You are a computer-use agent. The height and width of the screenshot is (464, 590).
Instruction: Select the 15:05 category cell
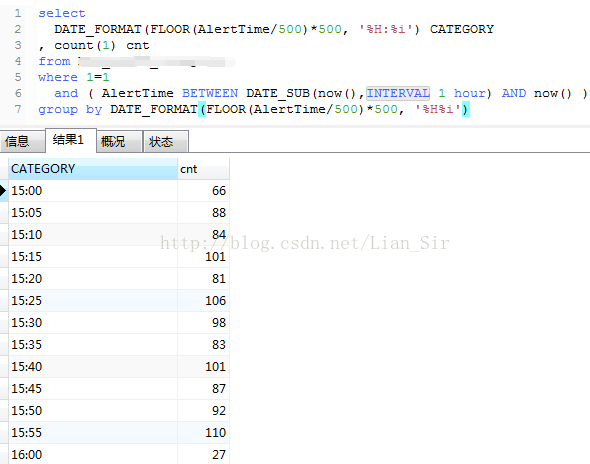click(x=93, y=213)
